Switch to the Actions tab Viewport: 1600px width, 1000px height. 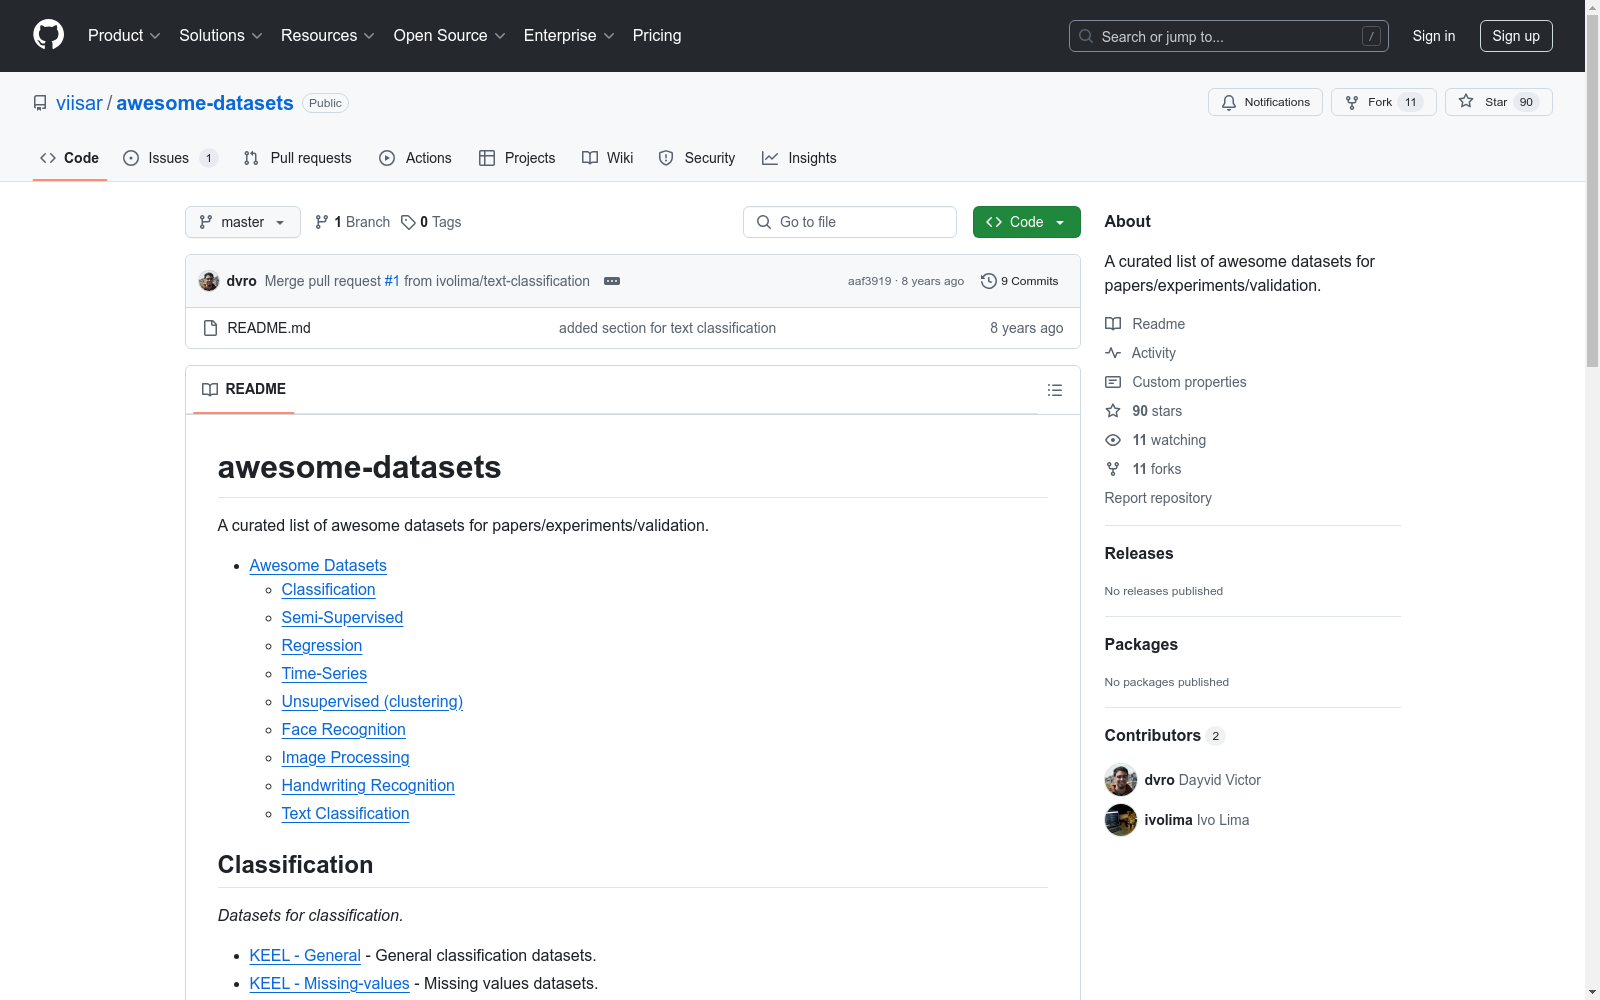click(x=415, y=158)
